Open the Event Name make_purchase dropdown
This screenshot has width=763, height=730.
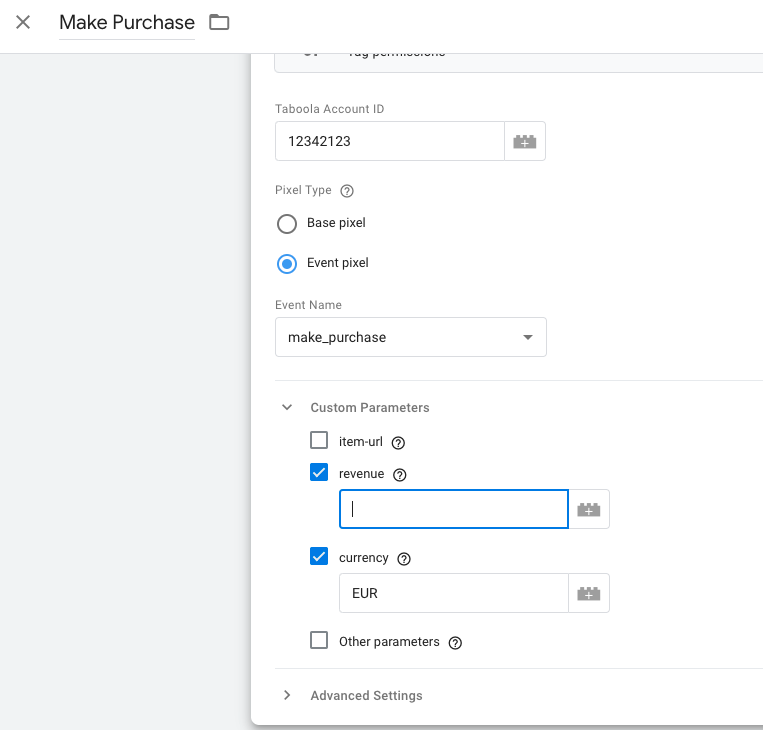pyautogui.click(x=411, y=337)
